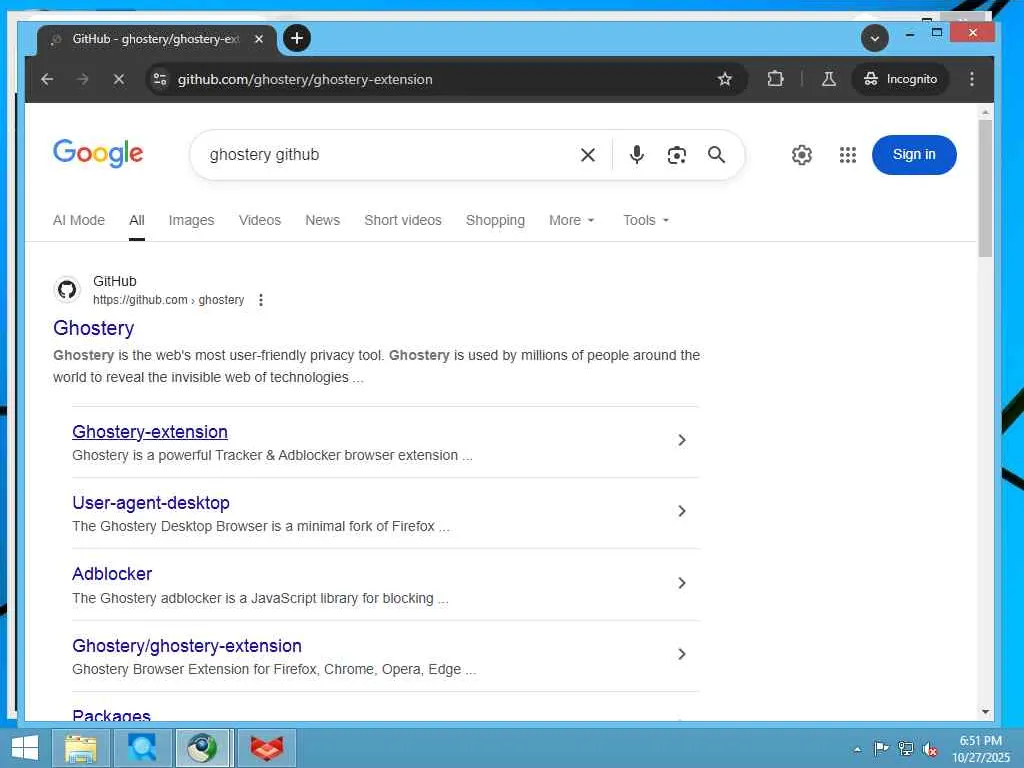This screenshot has width=1024, height=768.
Task: Click the address bar URL
Action: coord(305,79)
